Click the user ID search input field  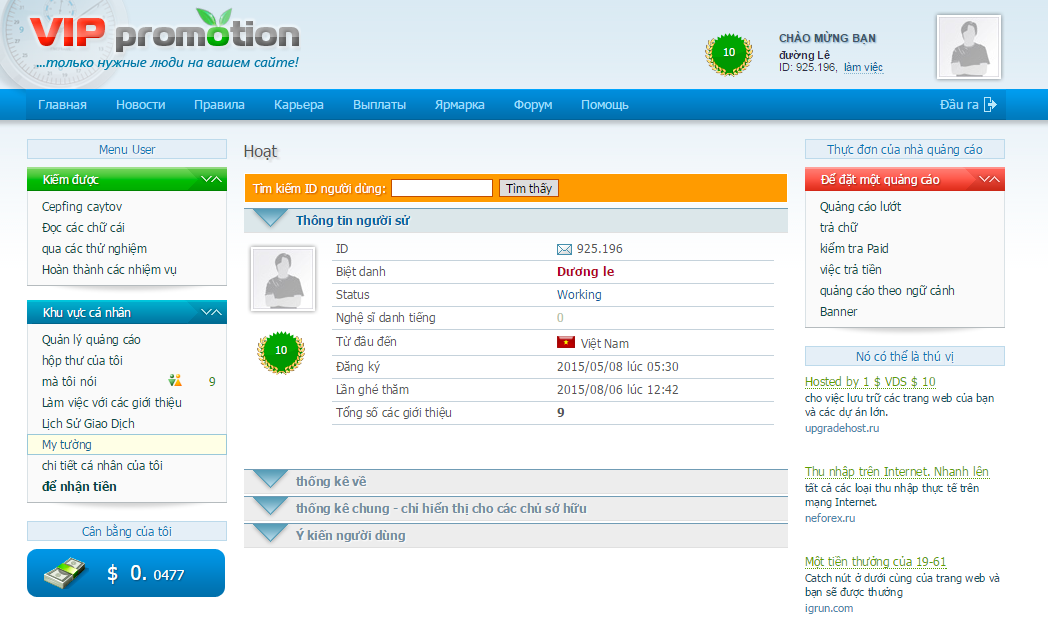(x=442, y=189)
